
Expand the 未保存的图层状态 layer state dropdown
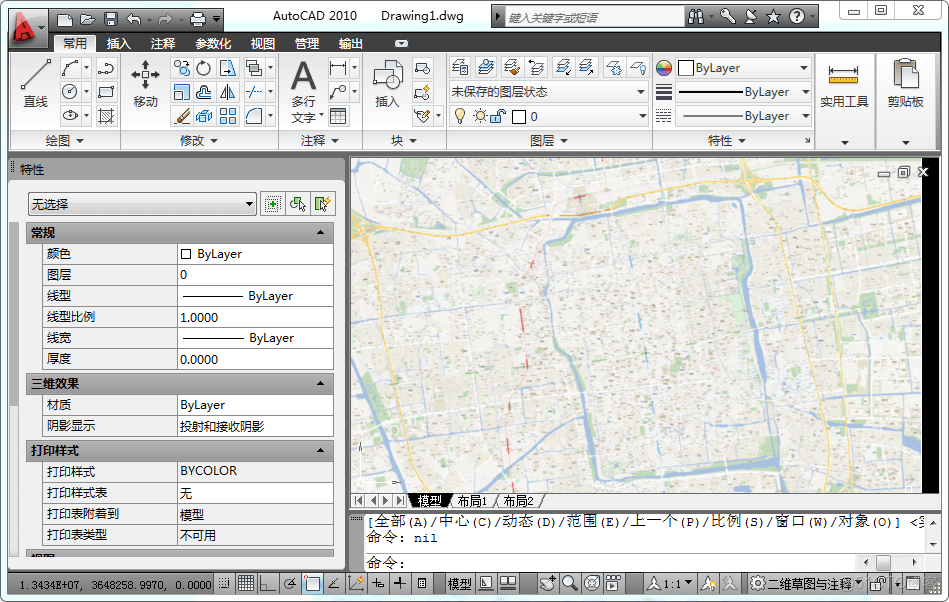547,92
